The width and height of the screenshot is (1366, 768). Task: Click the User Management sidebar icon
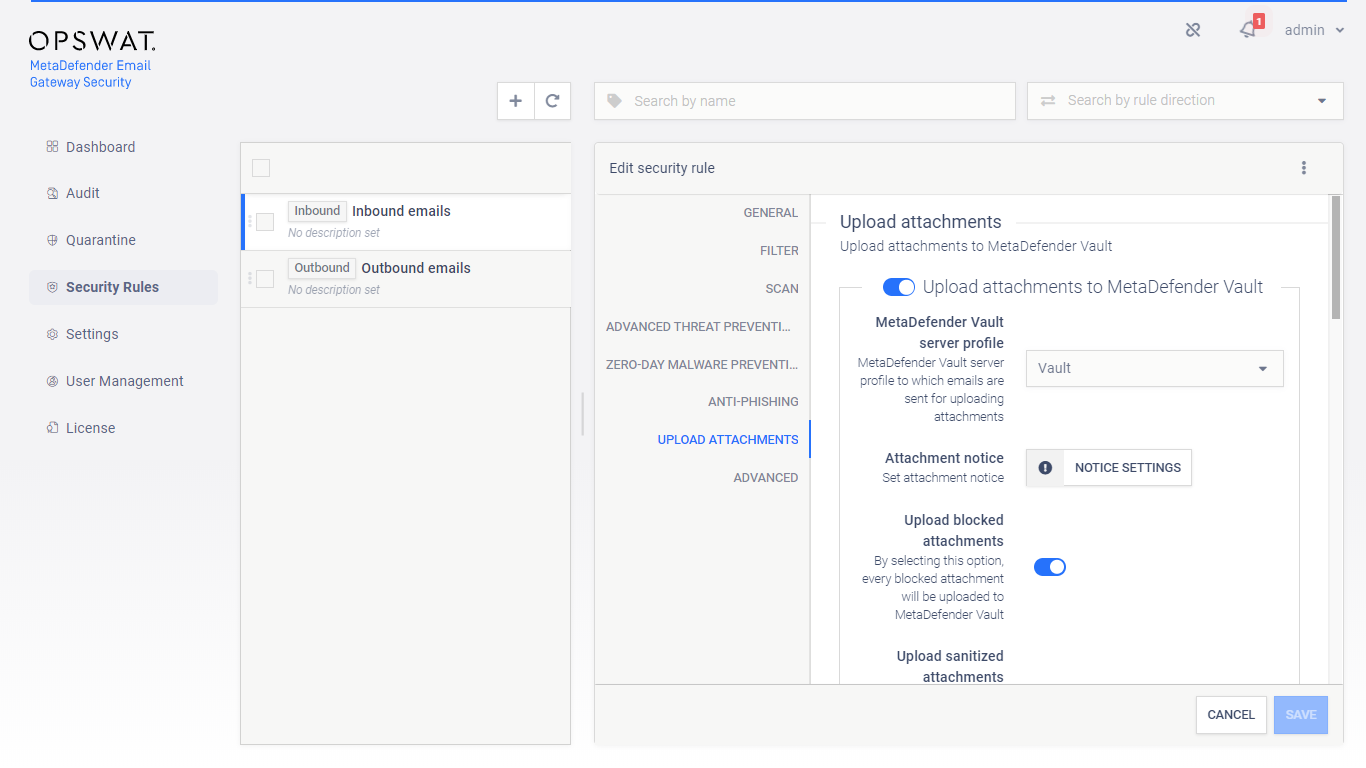pyautogui.click(x=52, y=381)
